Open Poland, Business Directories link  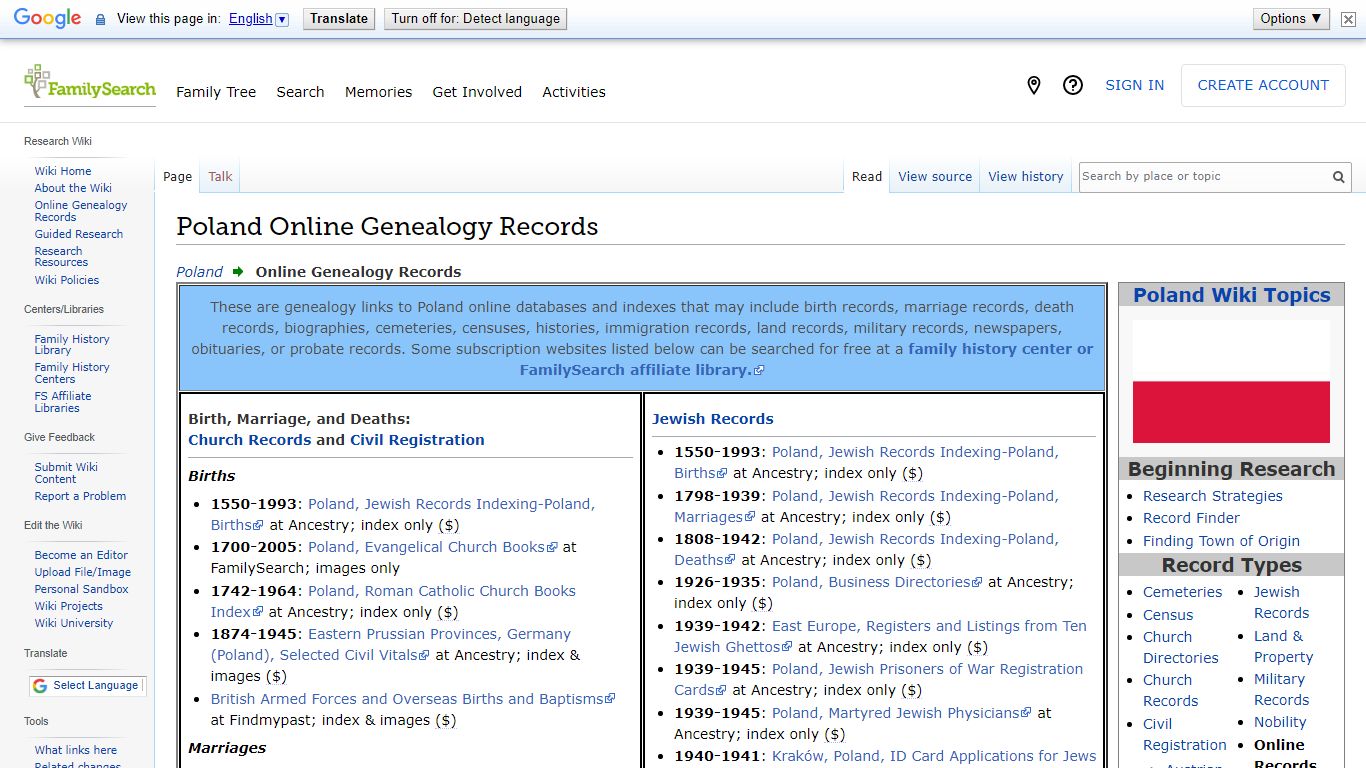[877, 582]
